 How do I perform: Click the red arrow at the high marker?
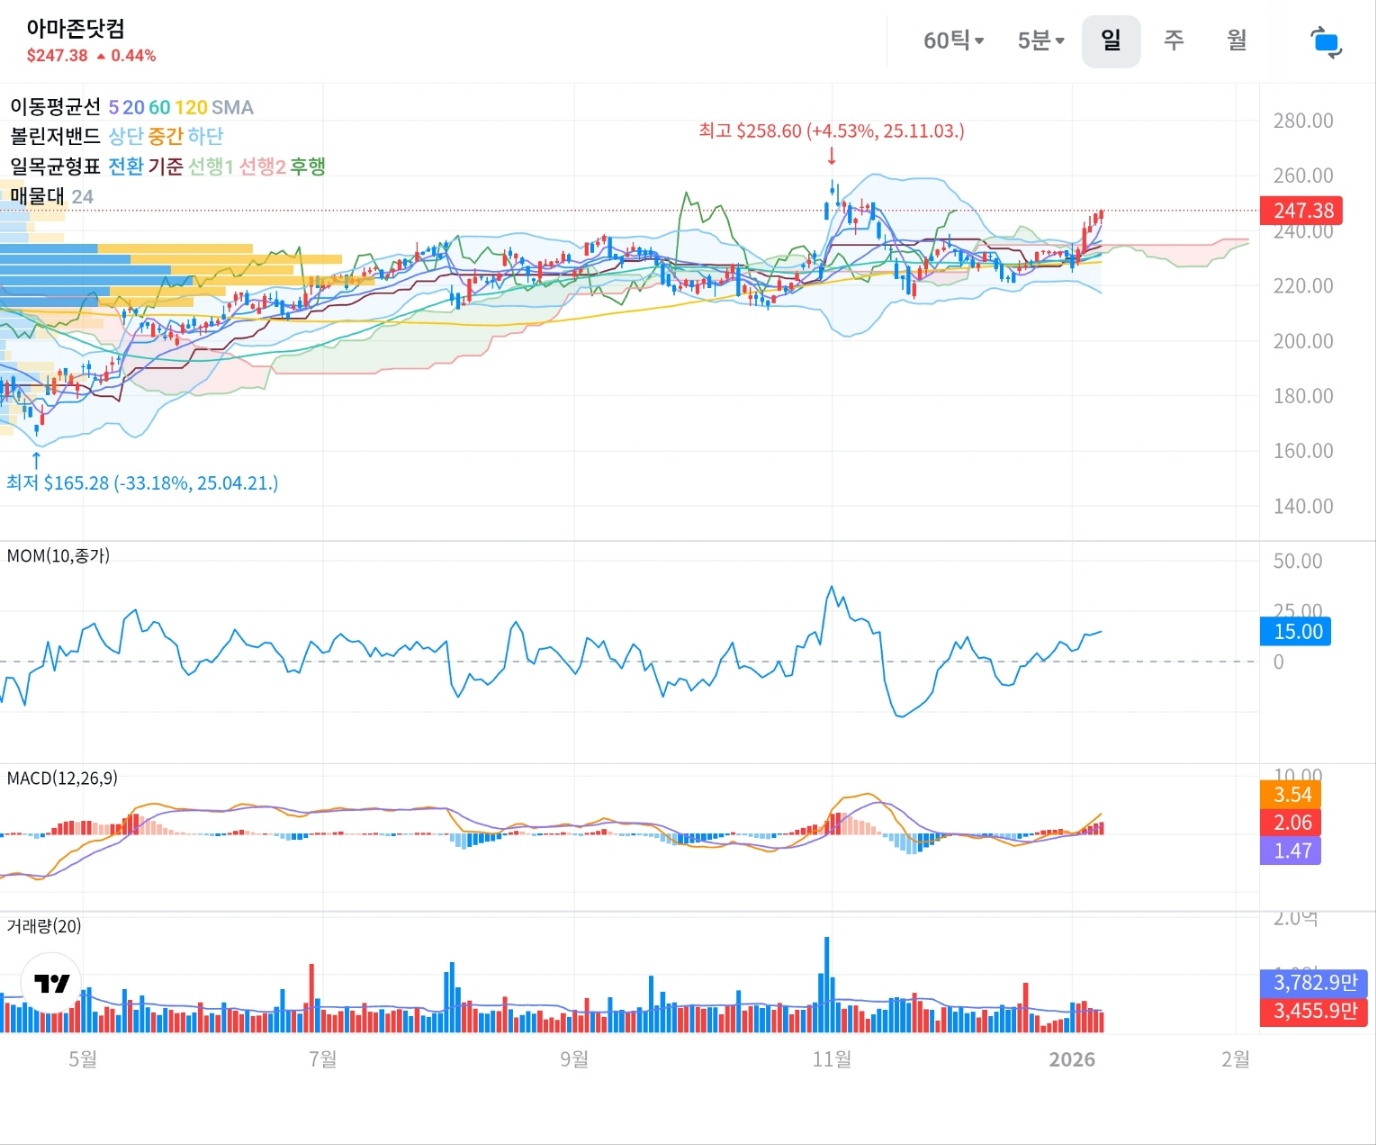coord(831,156)
